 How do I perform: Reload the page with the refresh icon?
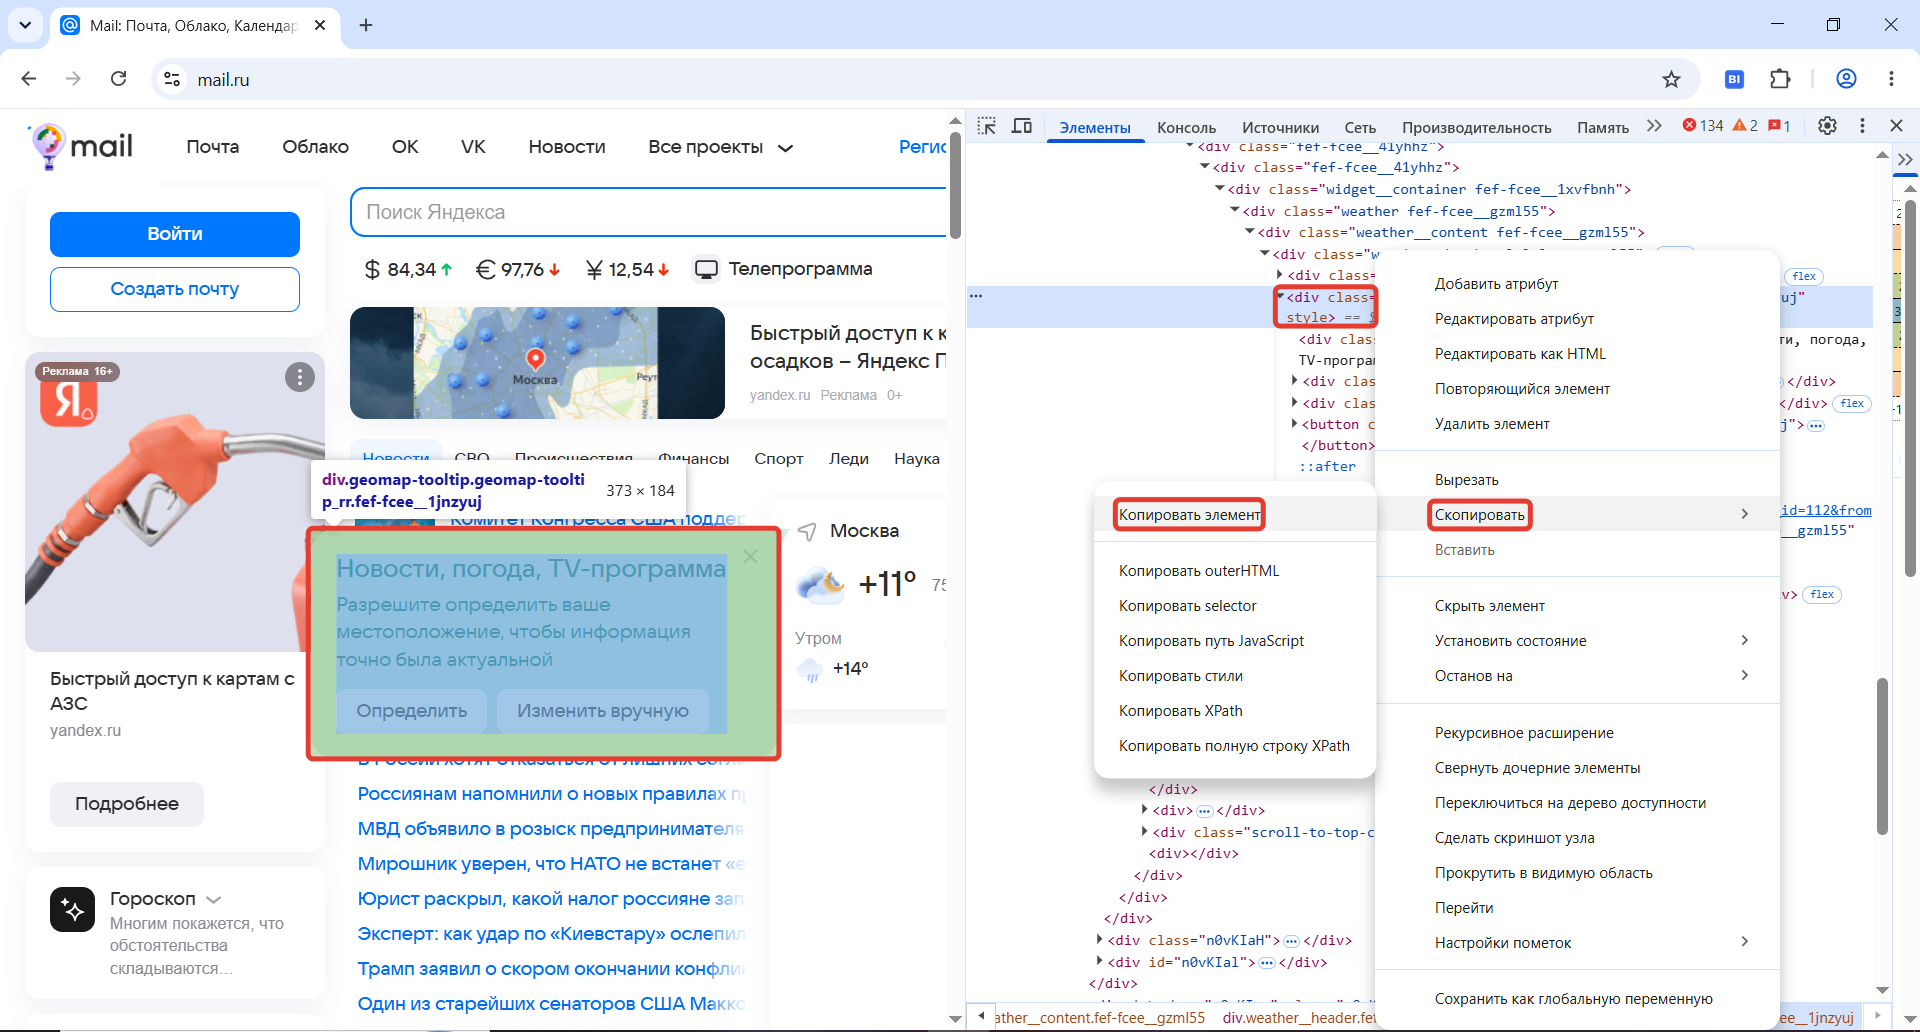click(x=118, y=79)
